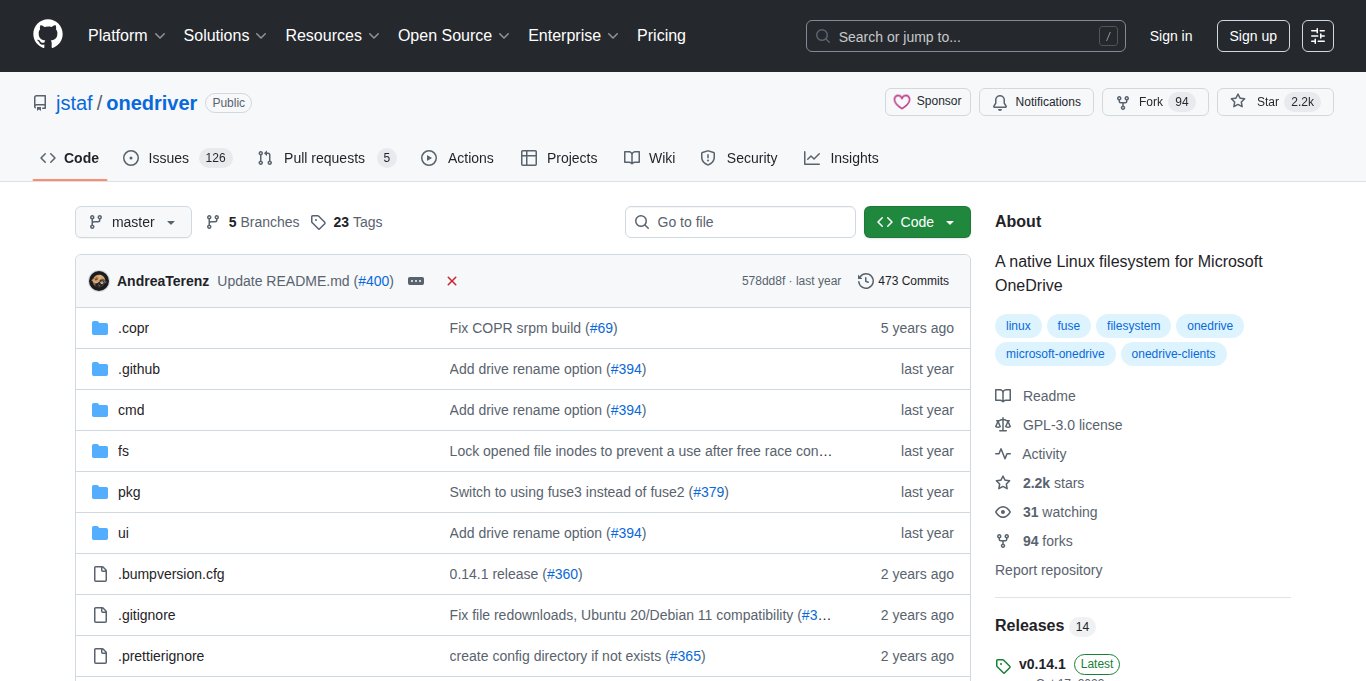Click the red failed status X icon
Viewport: 1366px width, 681px height.
click(452, 281)
